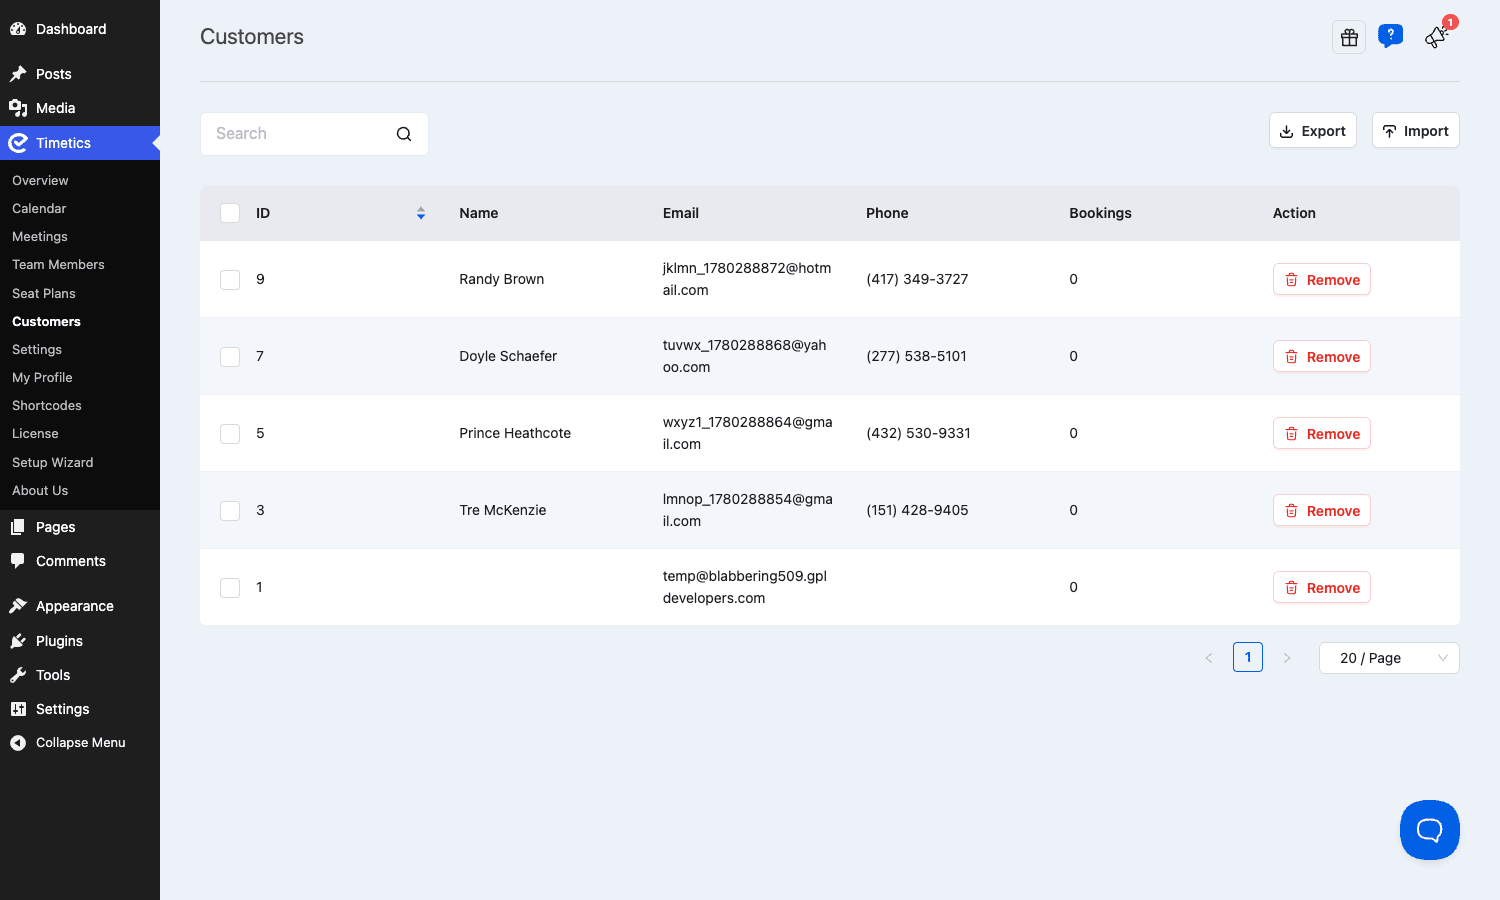Click the Tools wrench icon
This screenshot has height=900, width=1500.
pos(18,675)
